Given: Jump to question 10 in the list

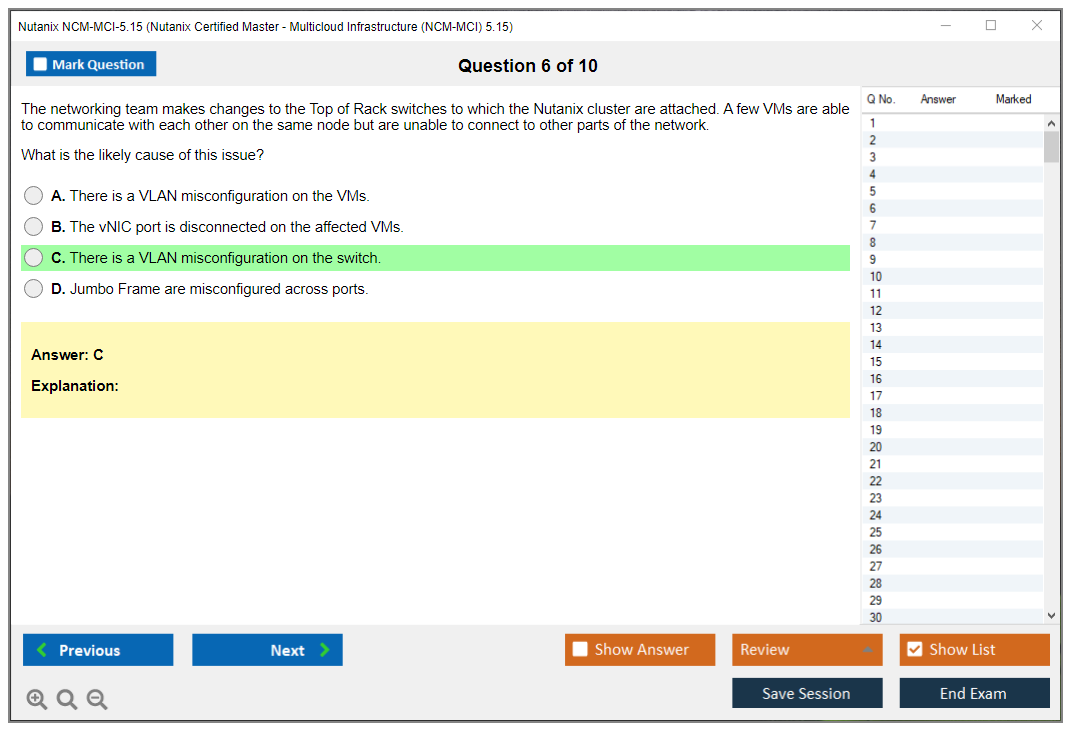Looking at the screenshot, I should [876, 277].
